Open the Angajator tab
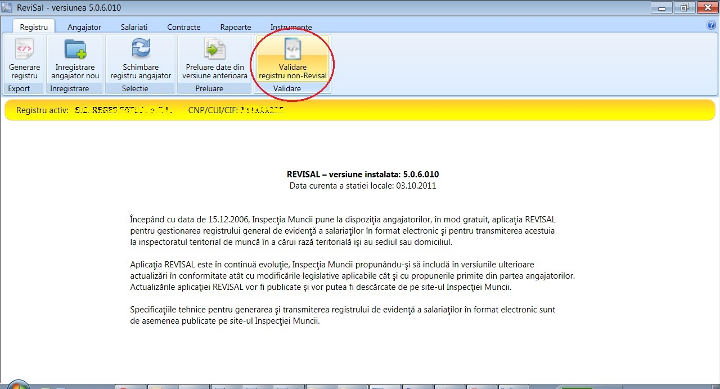 [x=84, y=27]
